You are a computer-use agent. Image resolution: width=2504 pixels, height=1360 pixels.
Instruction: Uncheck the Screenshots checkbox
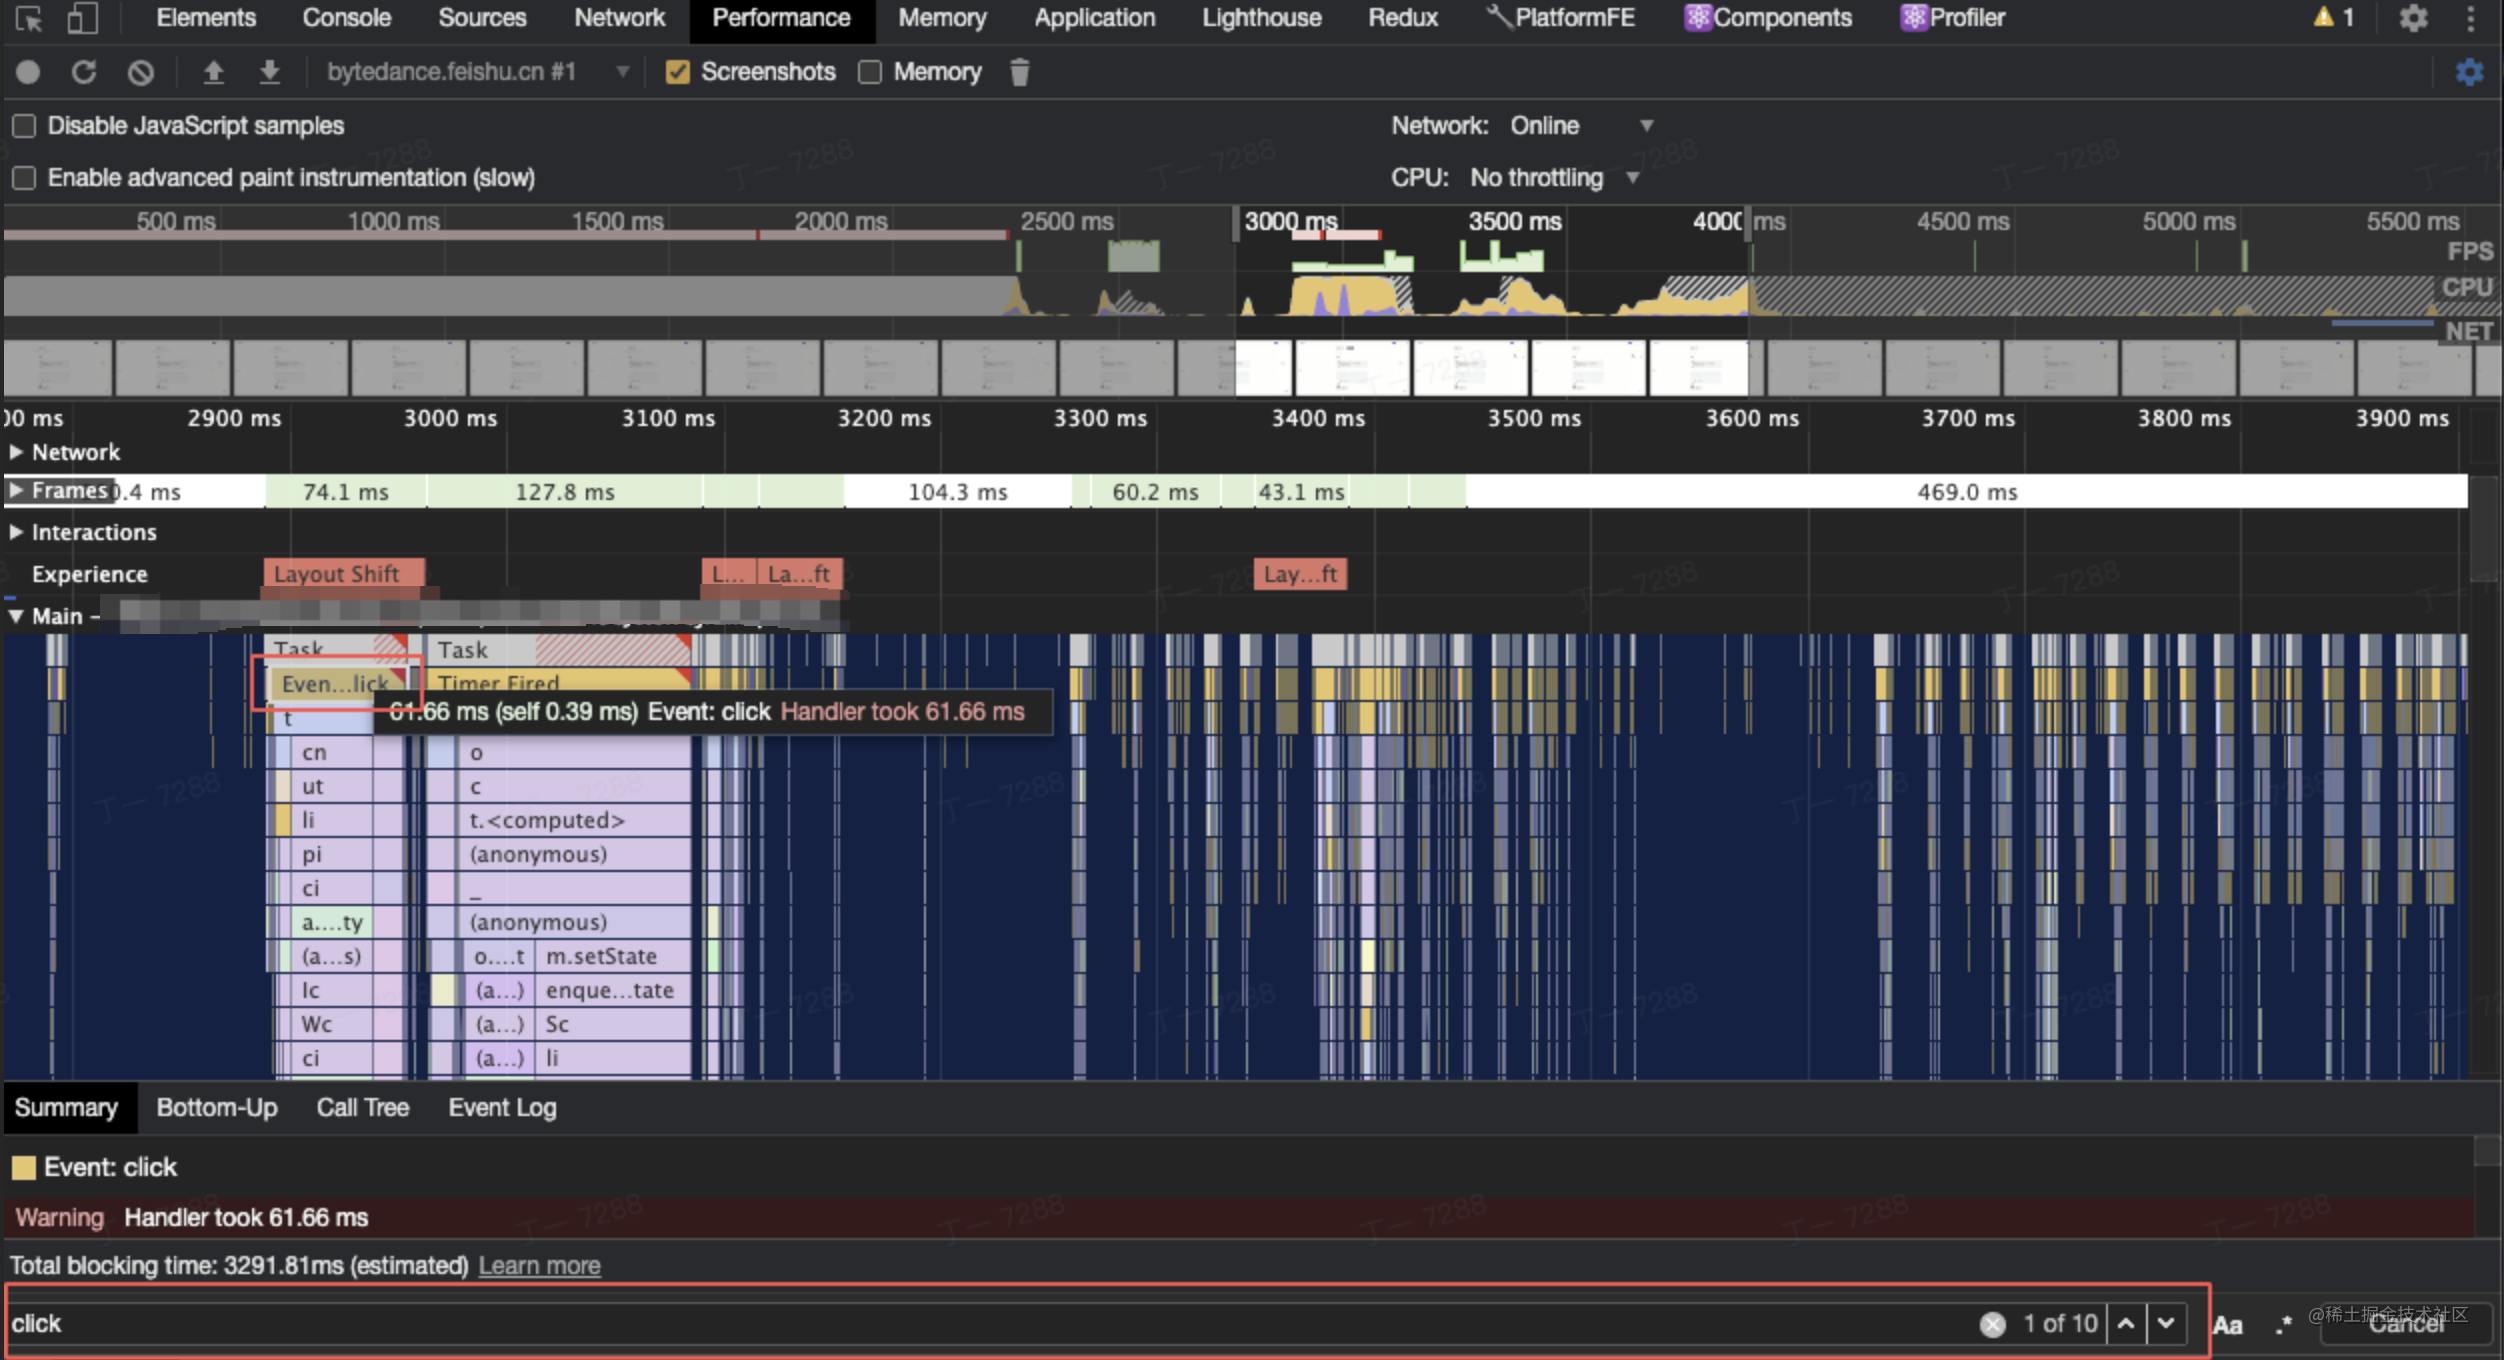[x=677, y=72]
